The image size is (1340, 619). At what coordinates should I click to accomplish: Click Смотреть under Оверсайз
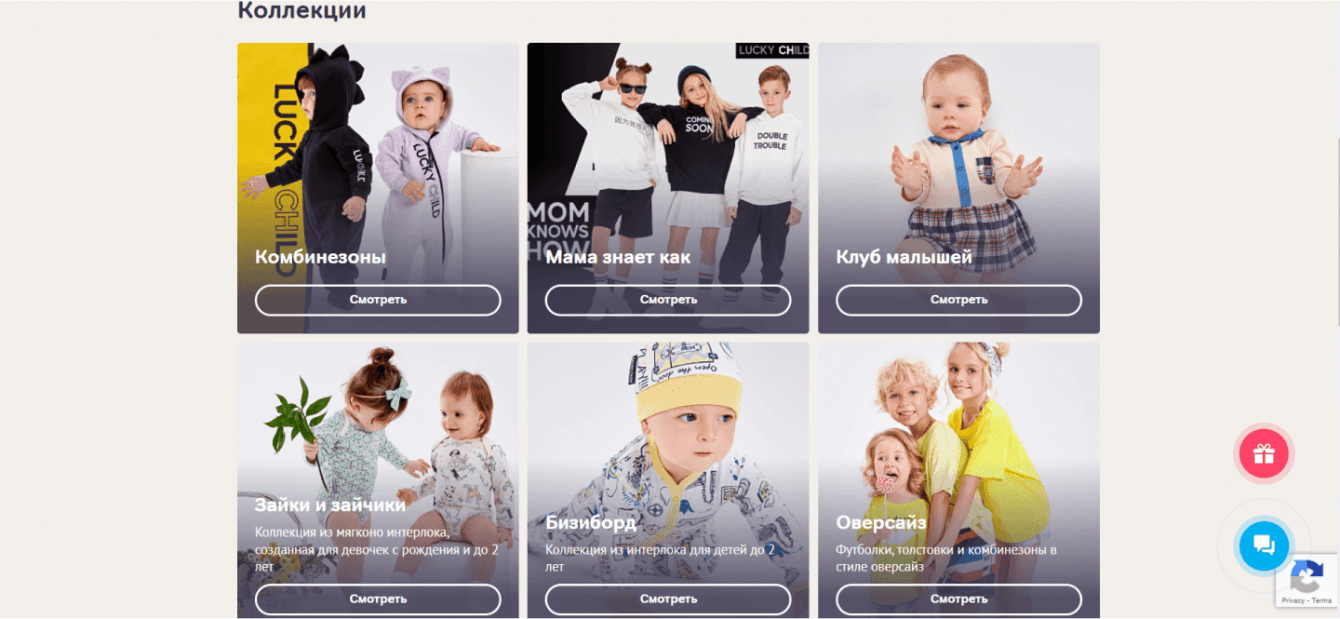(x=959, y=599)
